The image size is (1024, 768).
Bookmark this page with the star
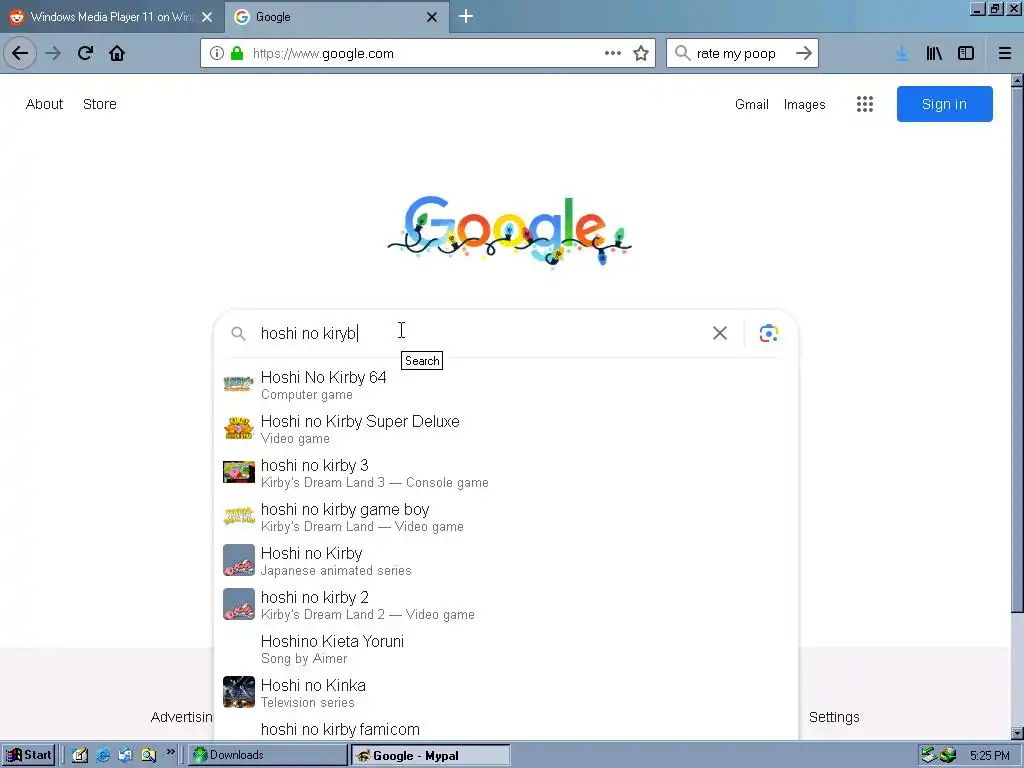point(641,54)
